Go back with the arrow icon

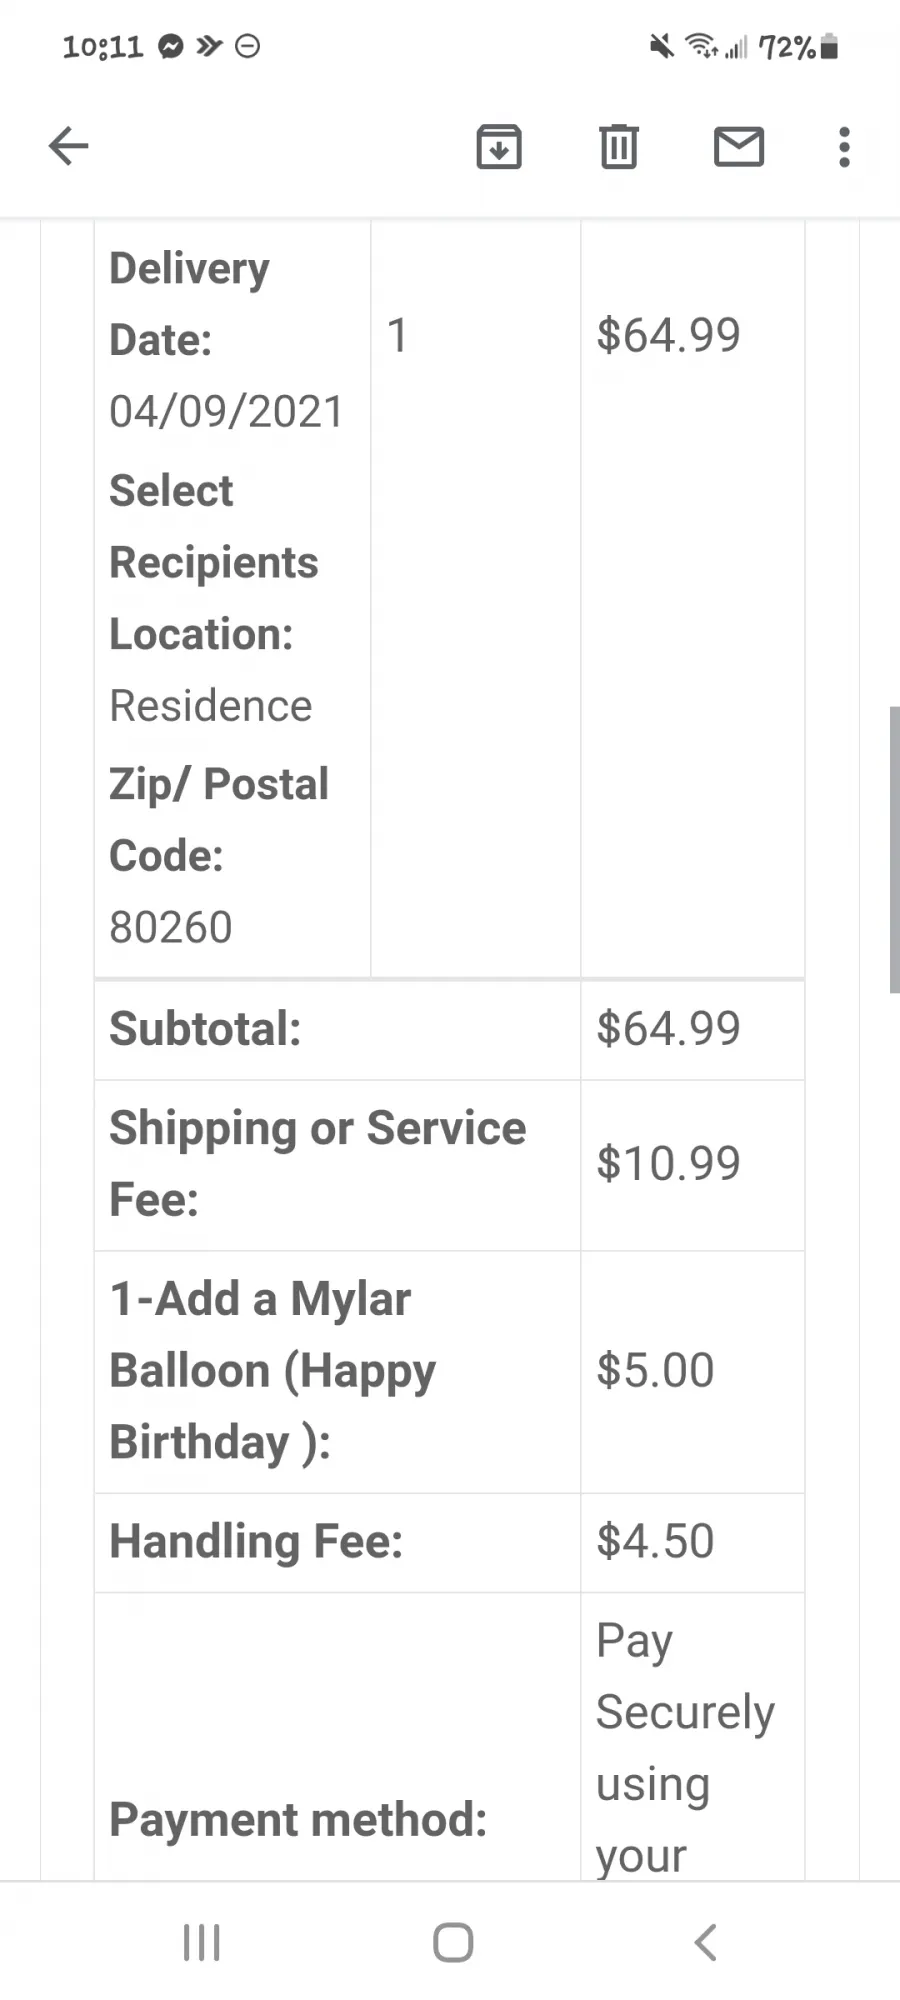point(68,147)
